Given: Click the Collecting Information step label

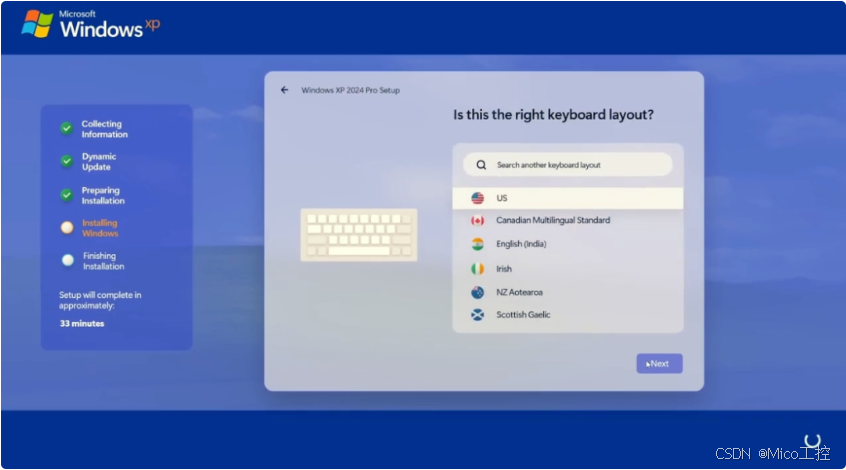Looking at the screenshot, I should (x=105, y=129).
